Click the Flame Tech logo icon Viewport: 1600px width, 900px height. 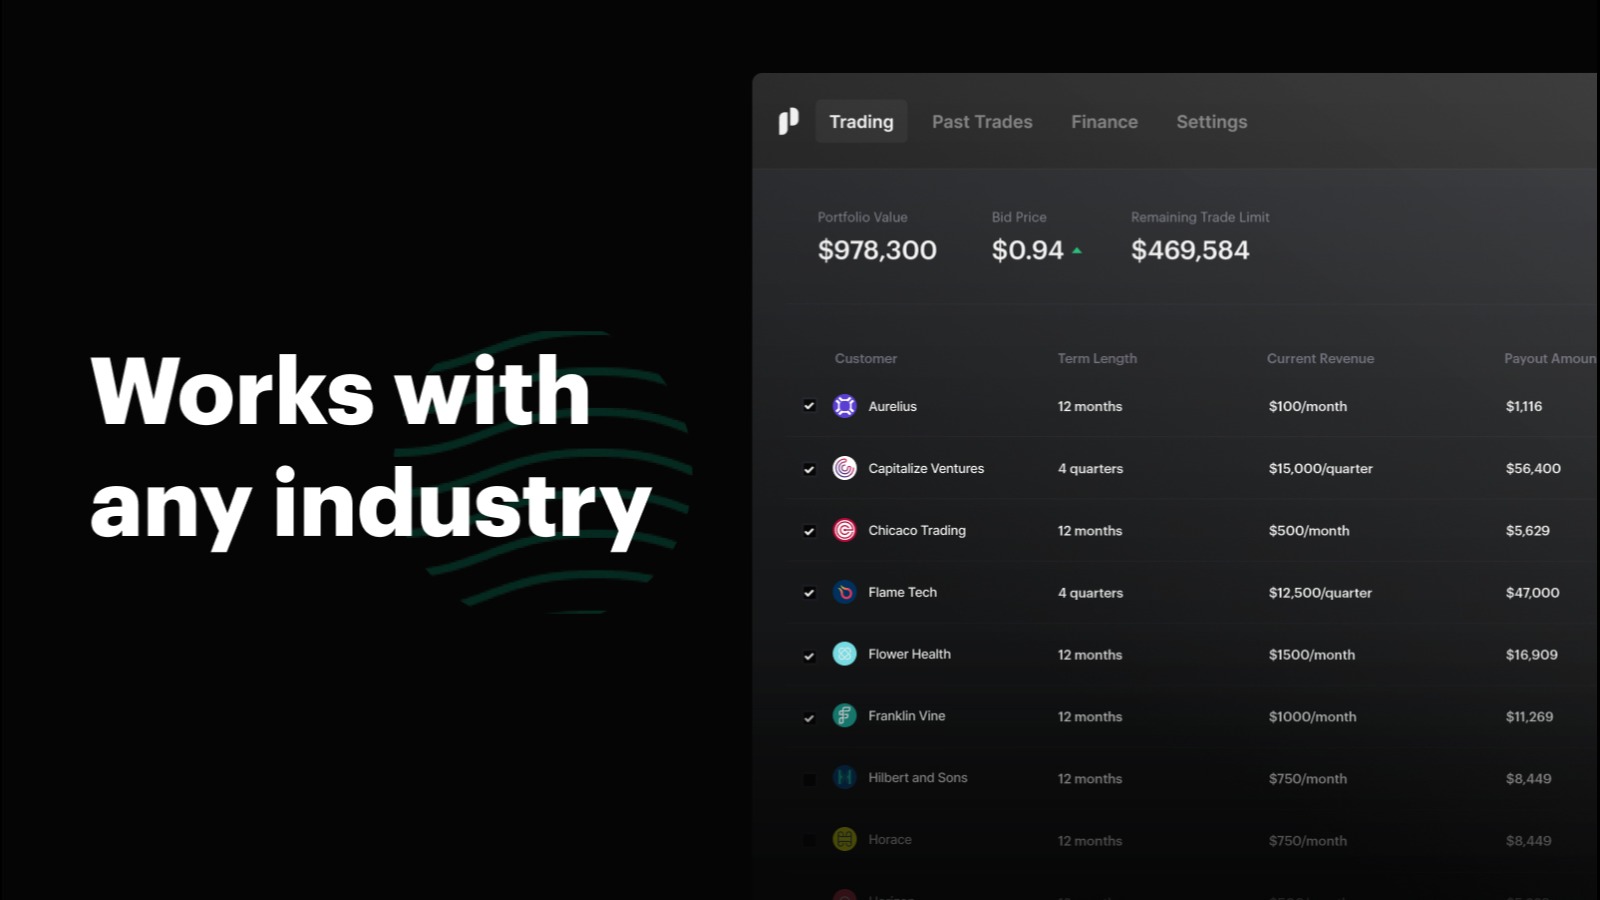click(845, 592)
